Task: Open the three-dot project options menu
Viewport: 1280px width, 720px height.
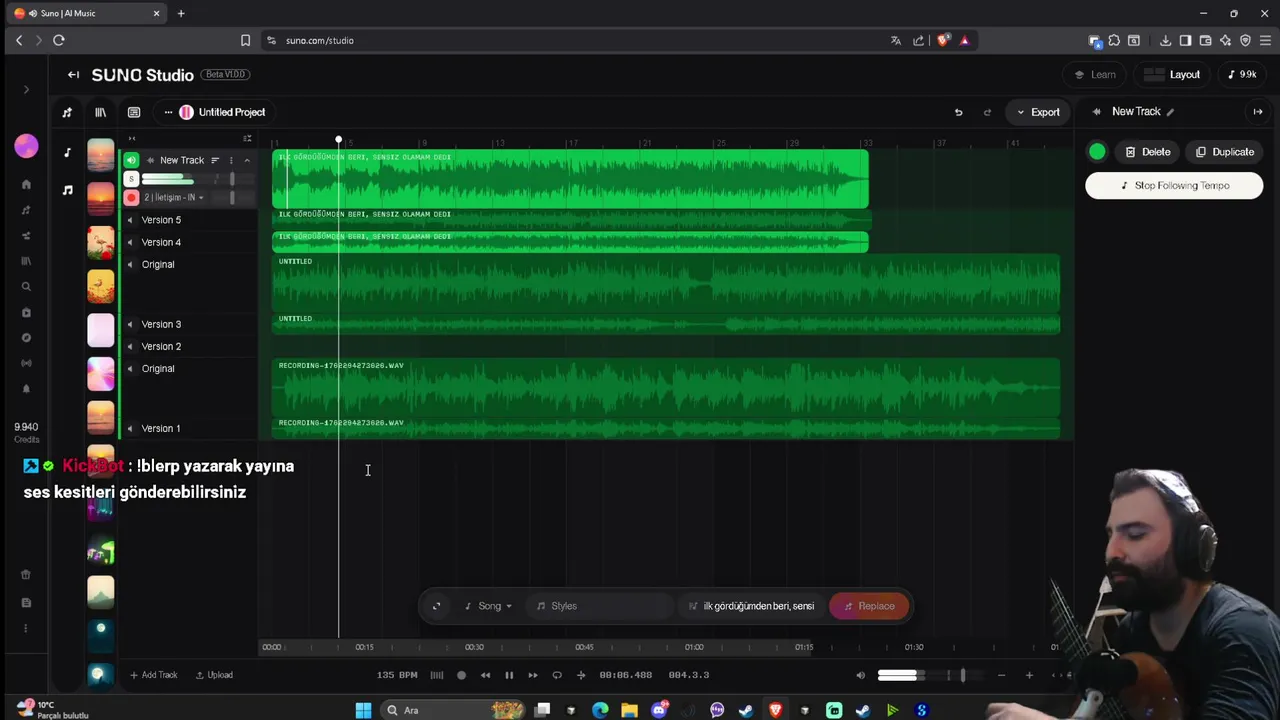Action: [x=168, y=112]
